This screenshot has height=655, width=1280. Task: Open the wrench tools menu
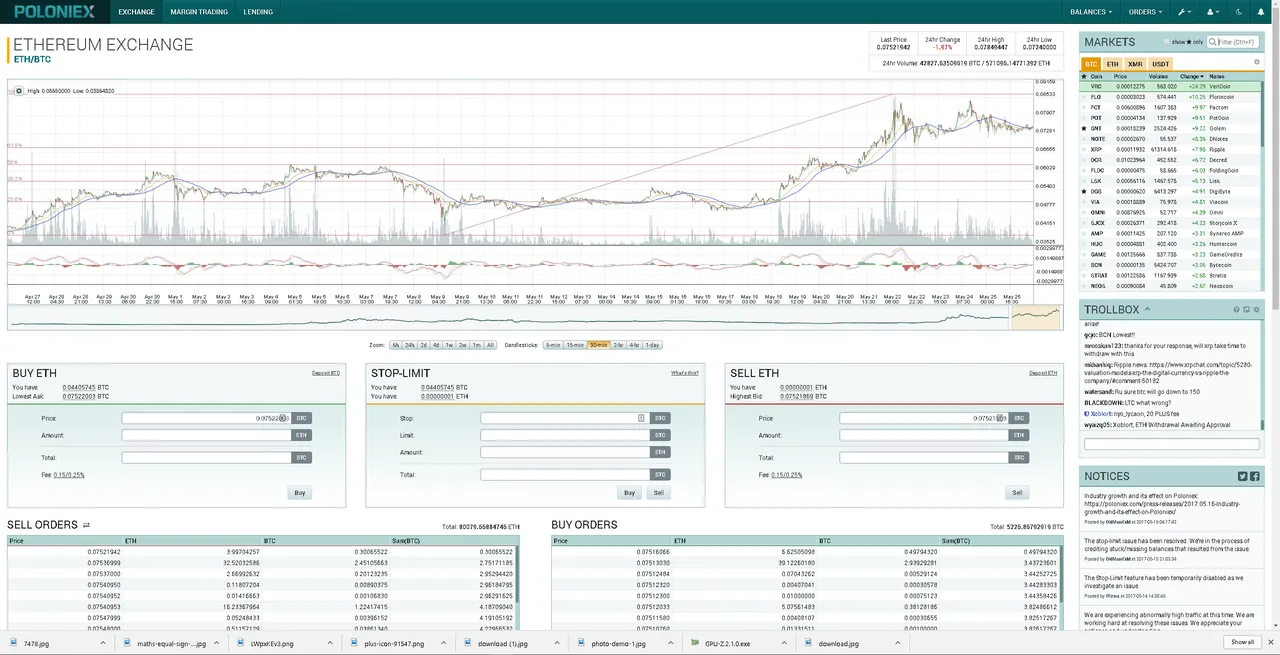coord(1185,12)
